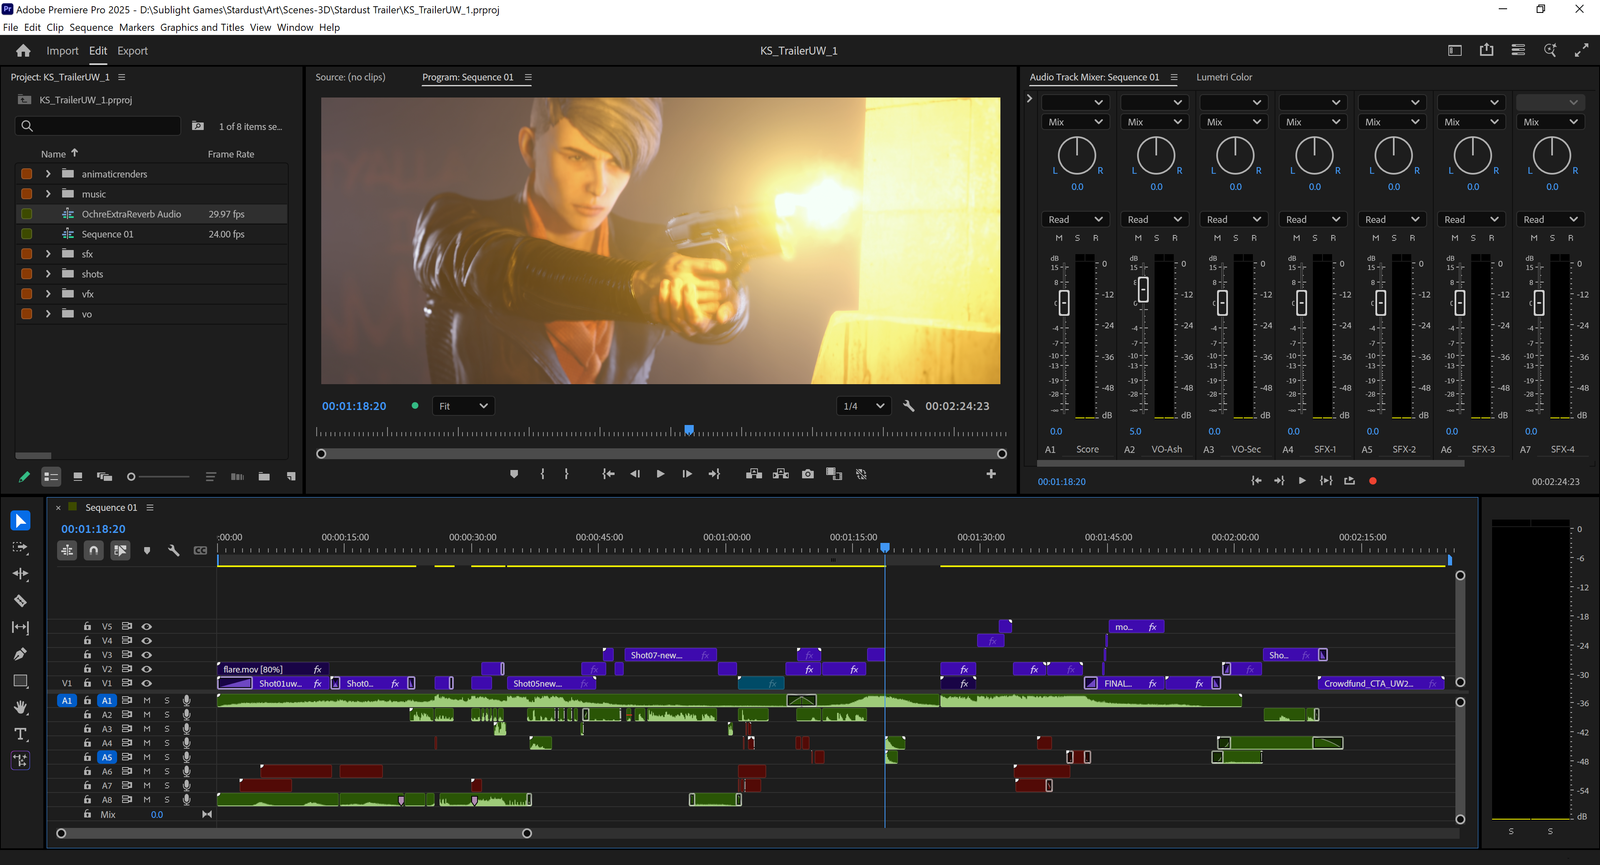Select the Razor tool
This screenshot has height=865, width=1600.
point(20,601)
